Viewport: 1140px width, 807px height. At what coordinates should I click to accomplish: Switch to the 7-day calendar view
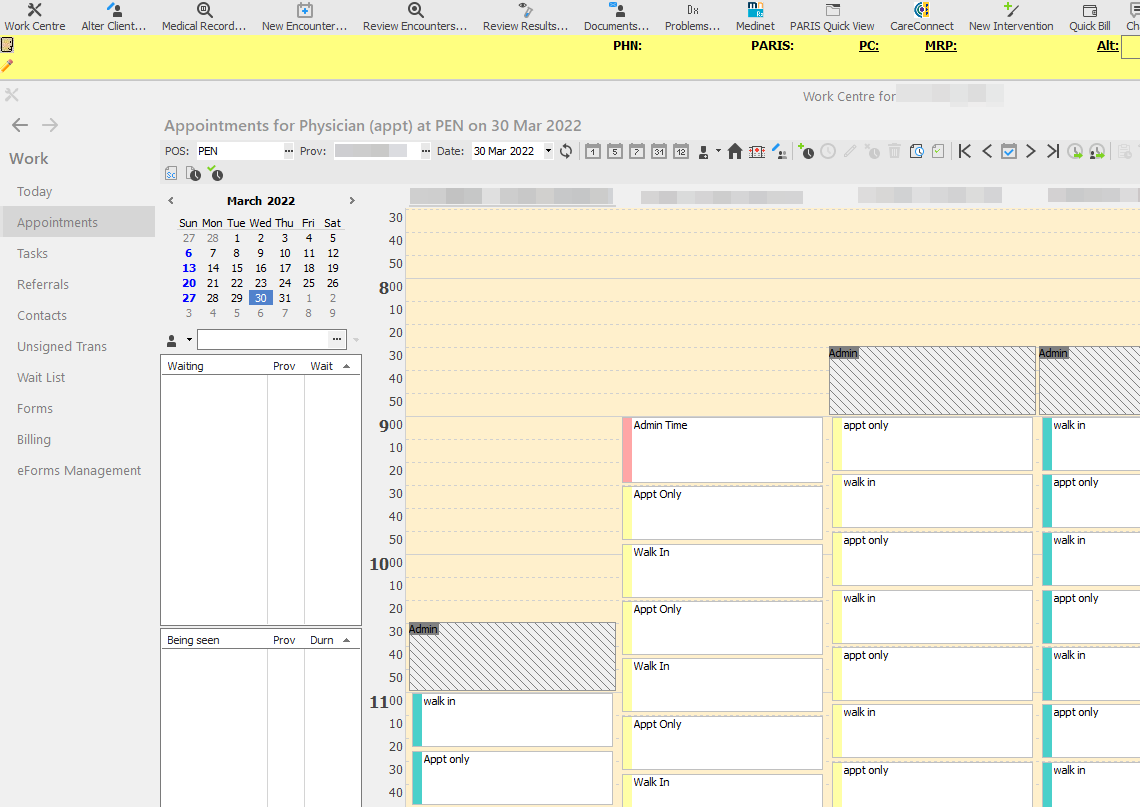tap(636, 151)
